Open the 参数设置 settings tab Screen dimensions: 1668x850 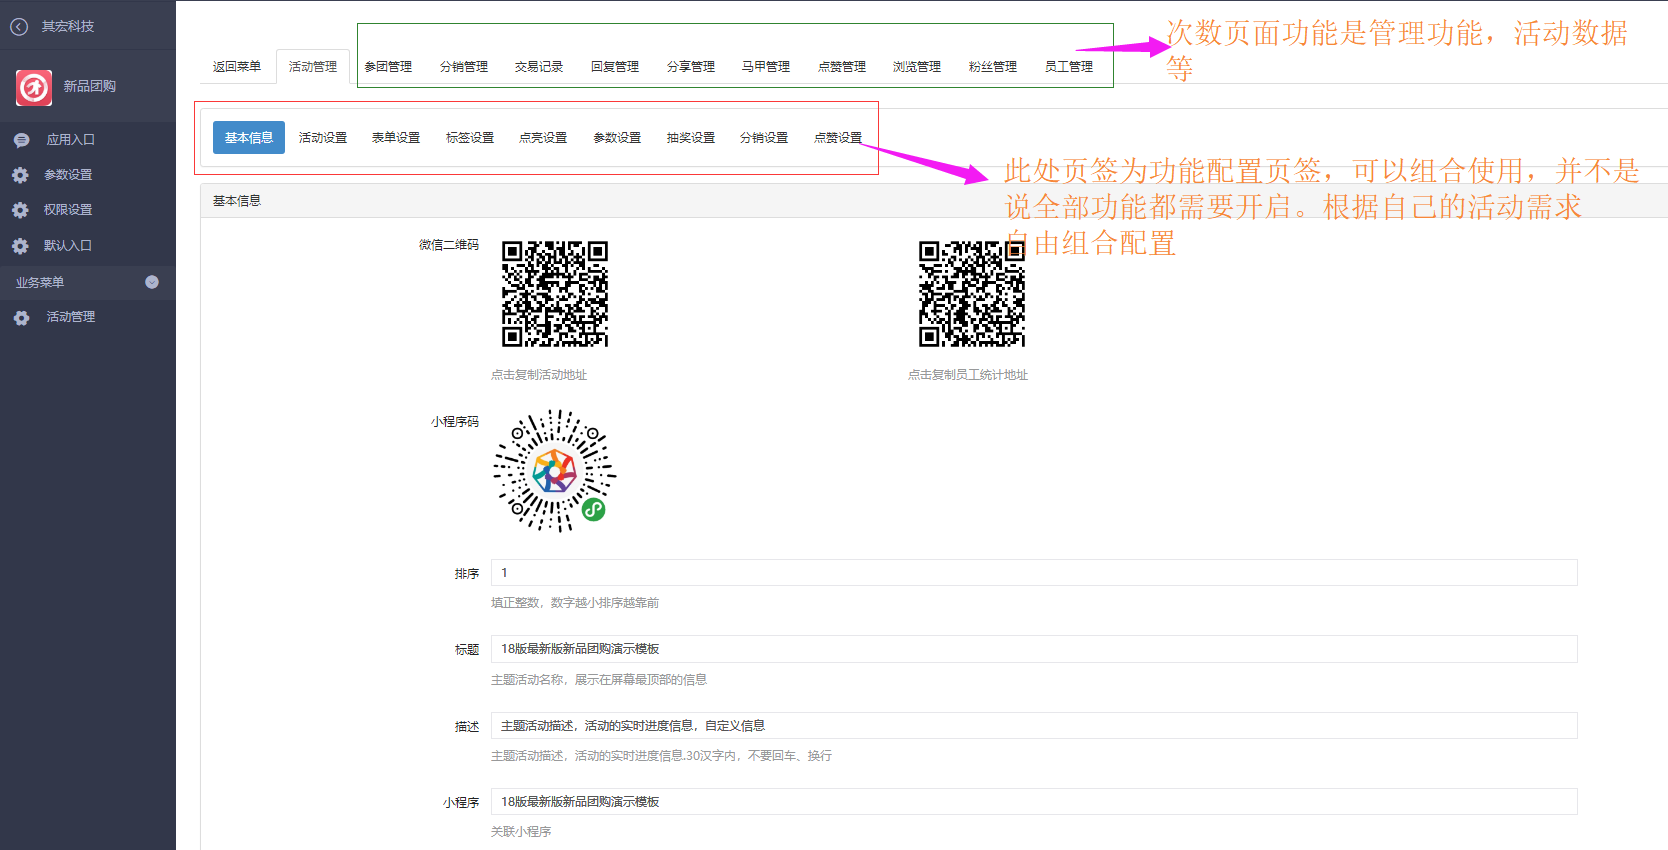pyautogui.click(x=617, y=138)
